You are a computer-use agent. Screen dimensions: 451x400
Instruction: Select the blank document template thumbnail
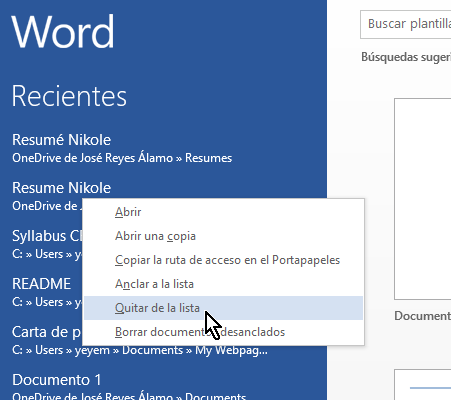coord(423,199)
